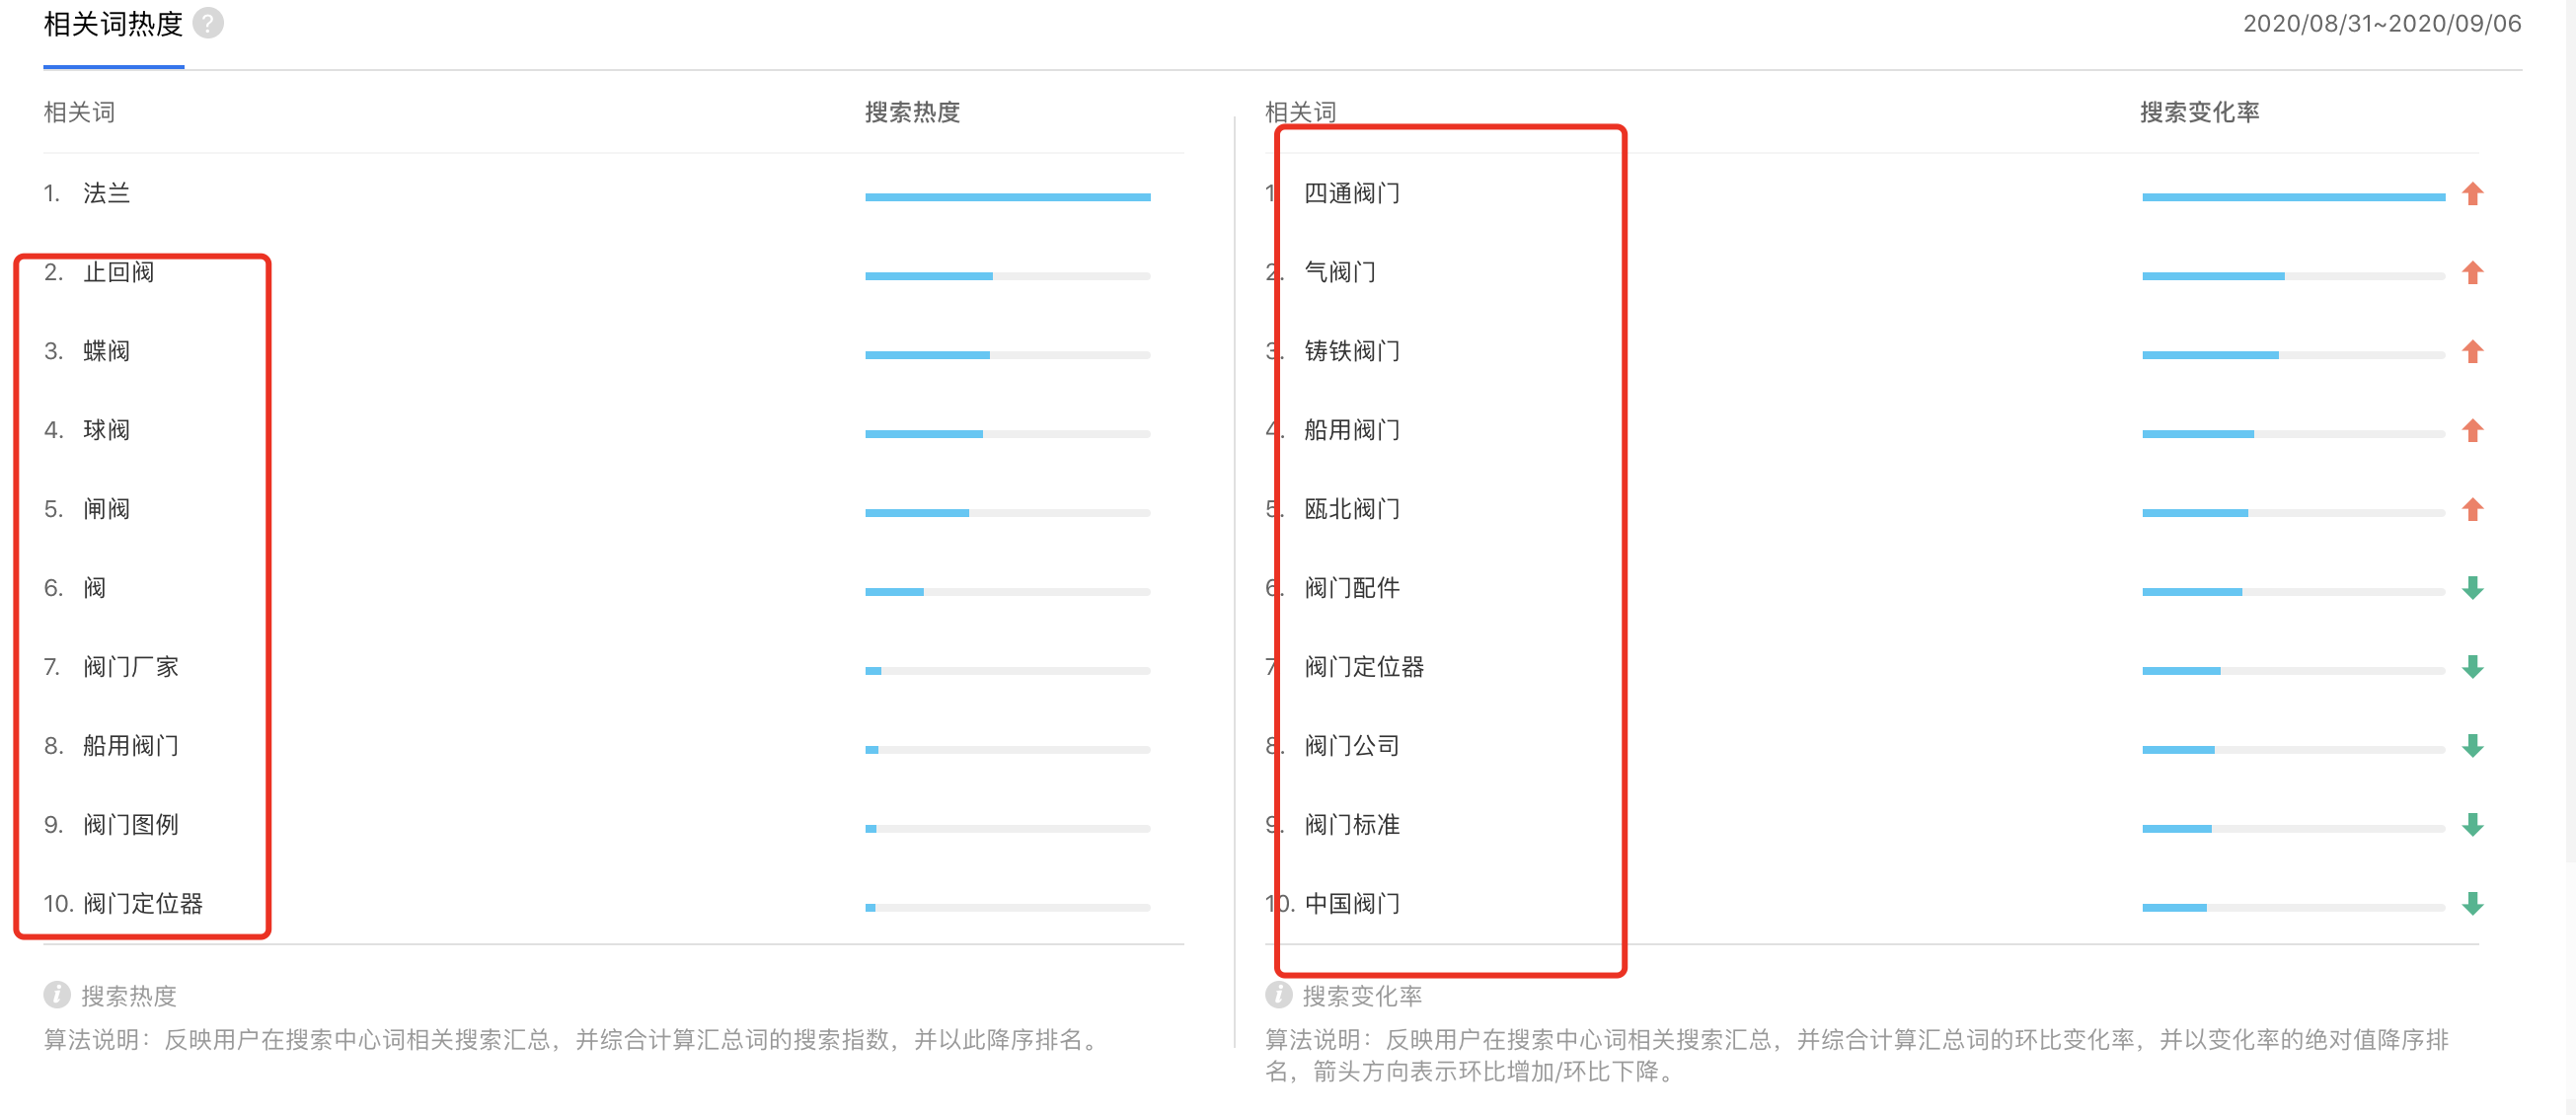The image size is (2576, 1115).
Task: Open 船用阀门 in the search heat list
Action: [x=131, y=746]
